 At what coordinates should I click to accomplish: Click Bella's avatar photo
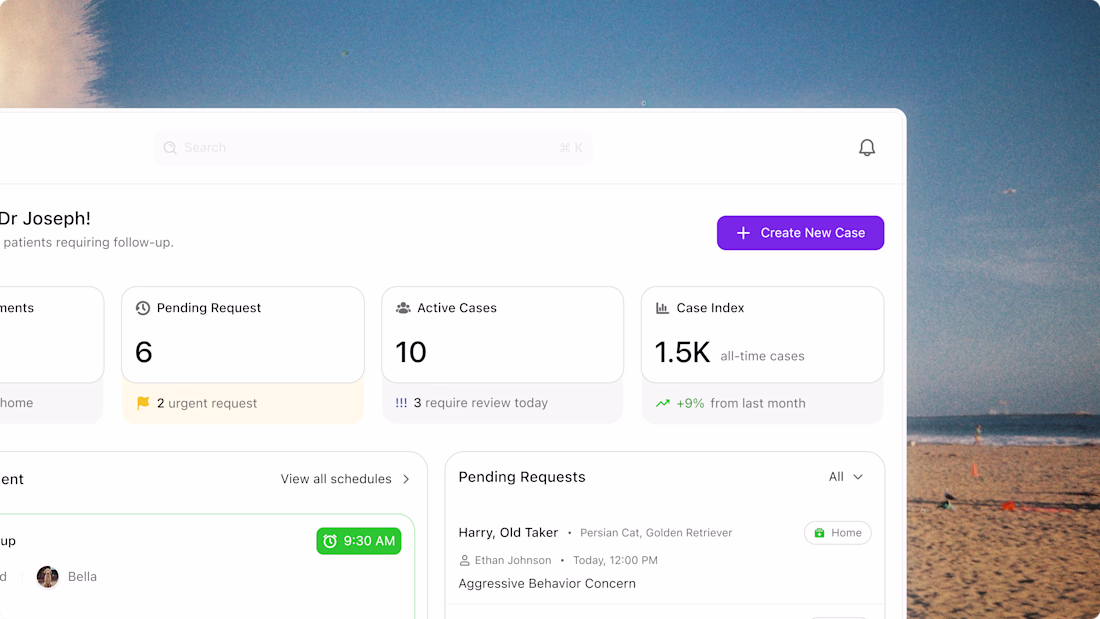(48, 577)
